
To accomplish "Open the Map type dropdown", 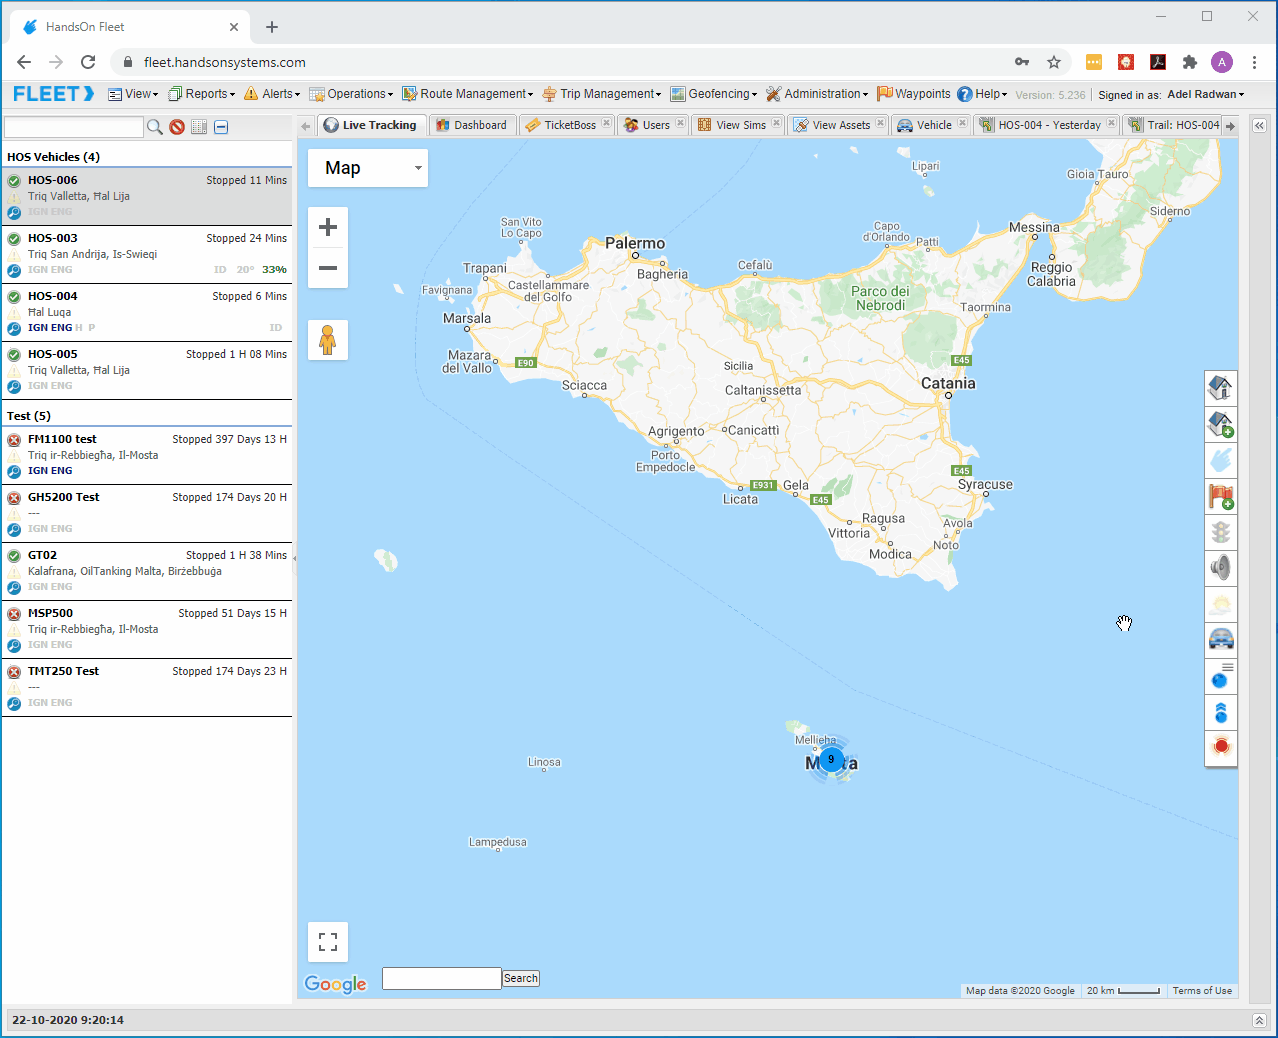I will (x=368, y=168).
